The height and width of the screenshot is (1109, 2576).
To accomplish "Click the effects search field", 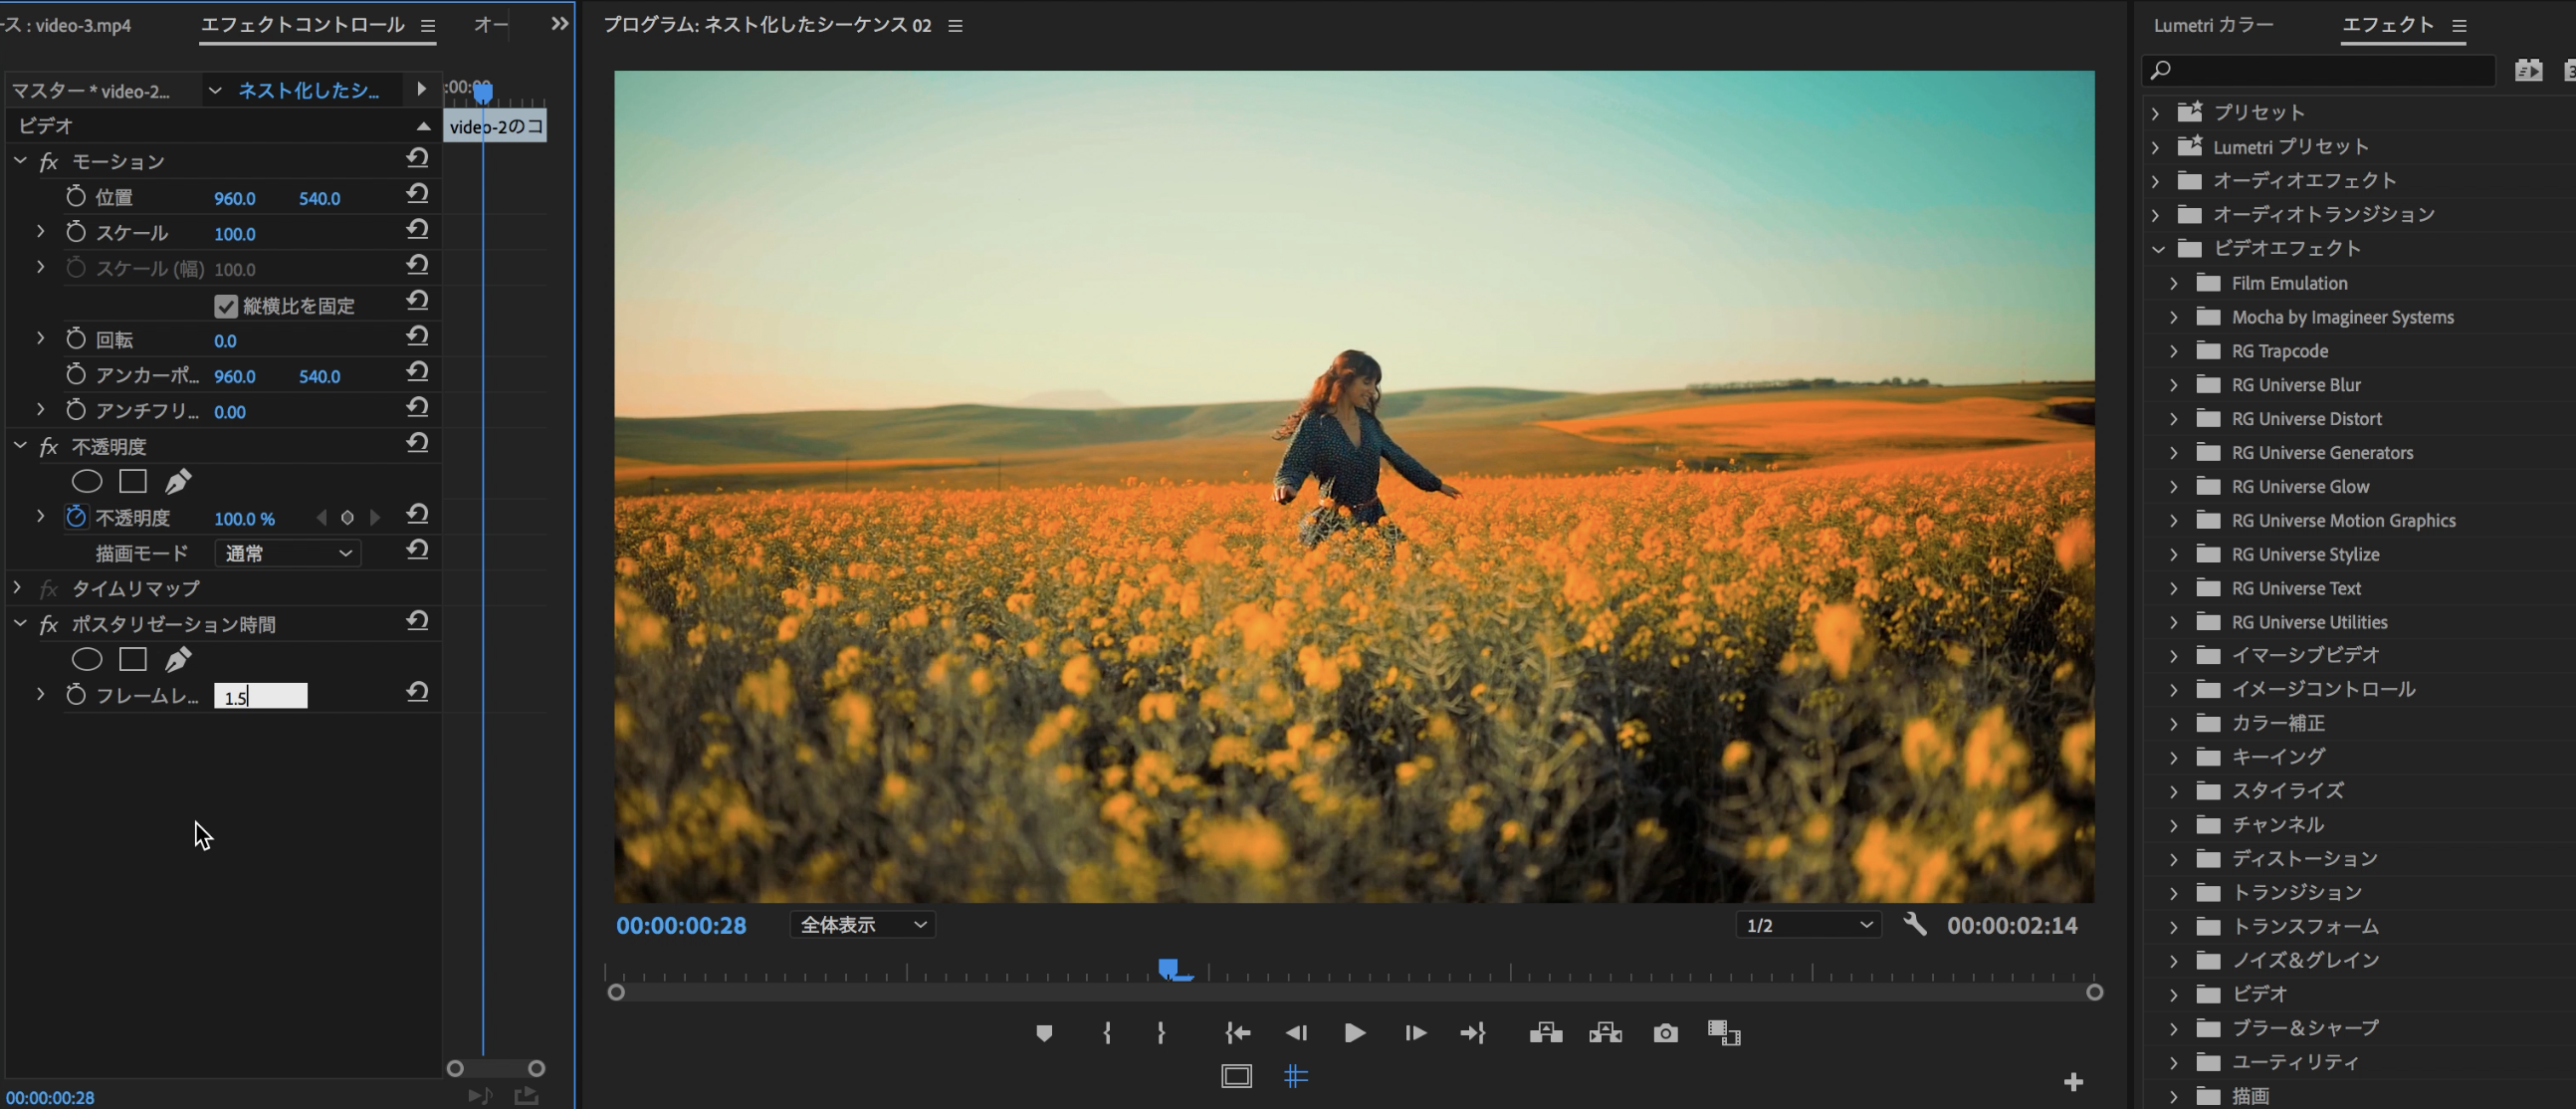I will [2320, 70].
